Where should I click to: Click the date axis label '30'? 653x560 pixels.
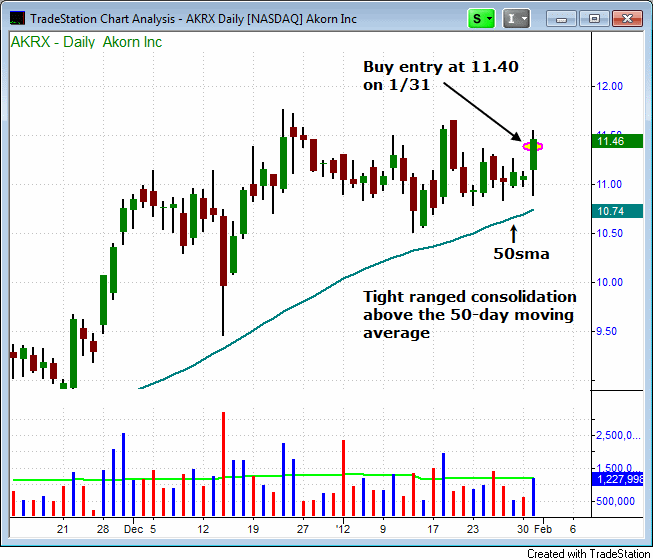523,529
